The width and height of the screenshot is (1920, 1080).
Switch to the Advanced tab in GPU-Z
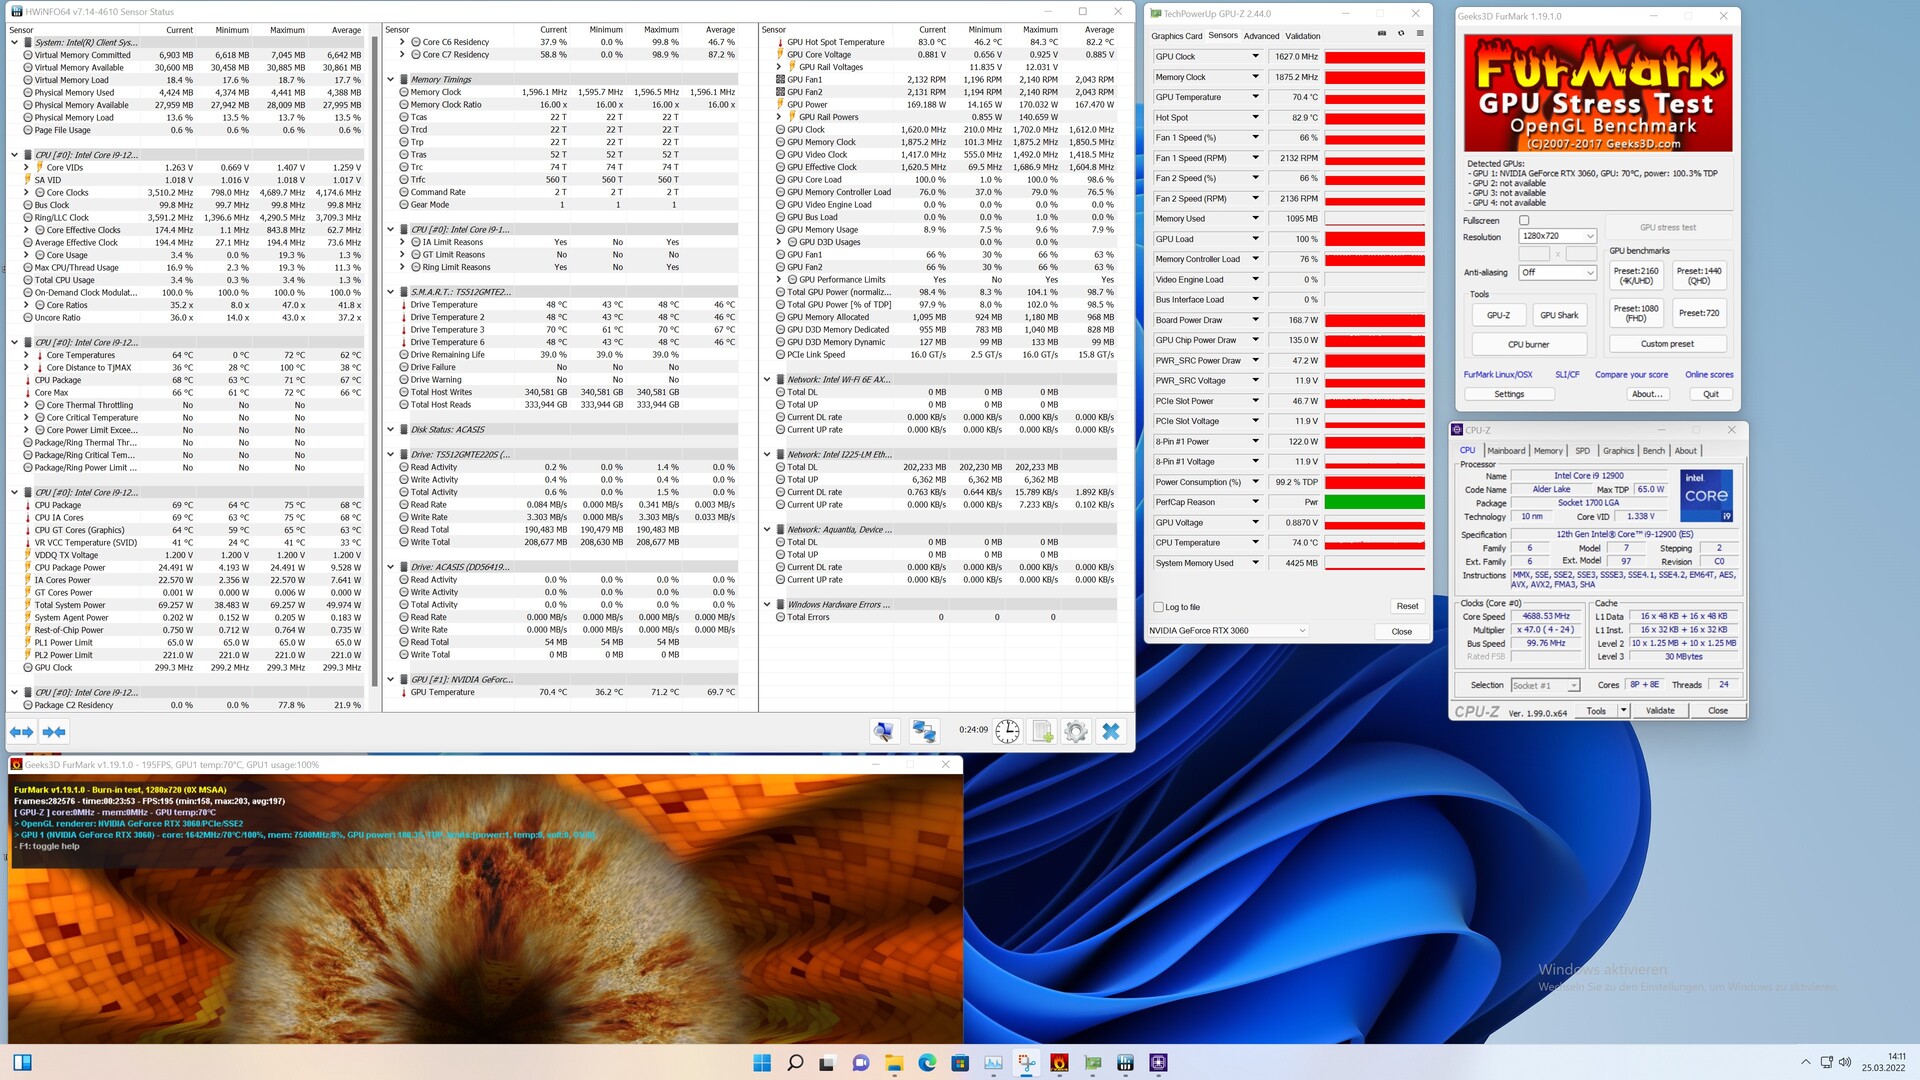tap(1261, 36)
